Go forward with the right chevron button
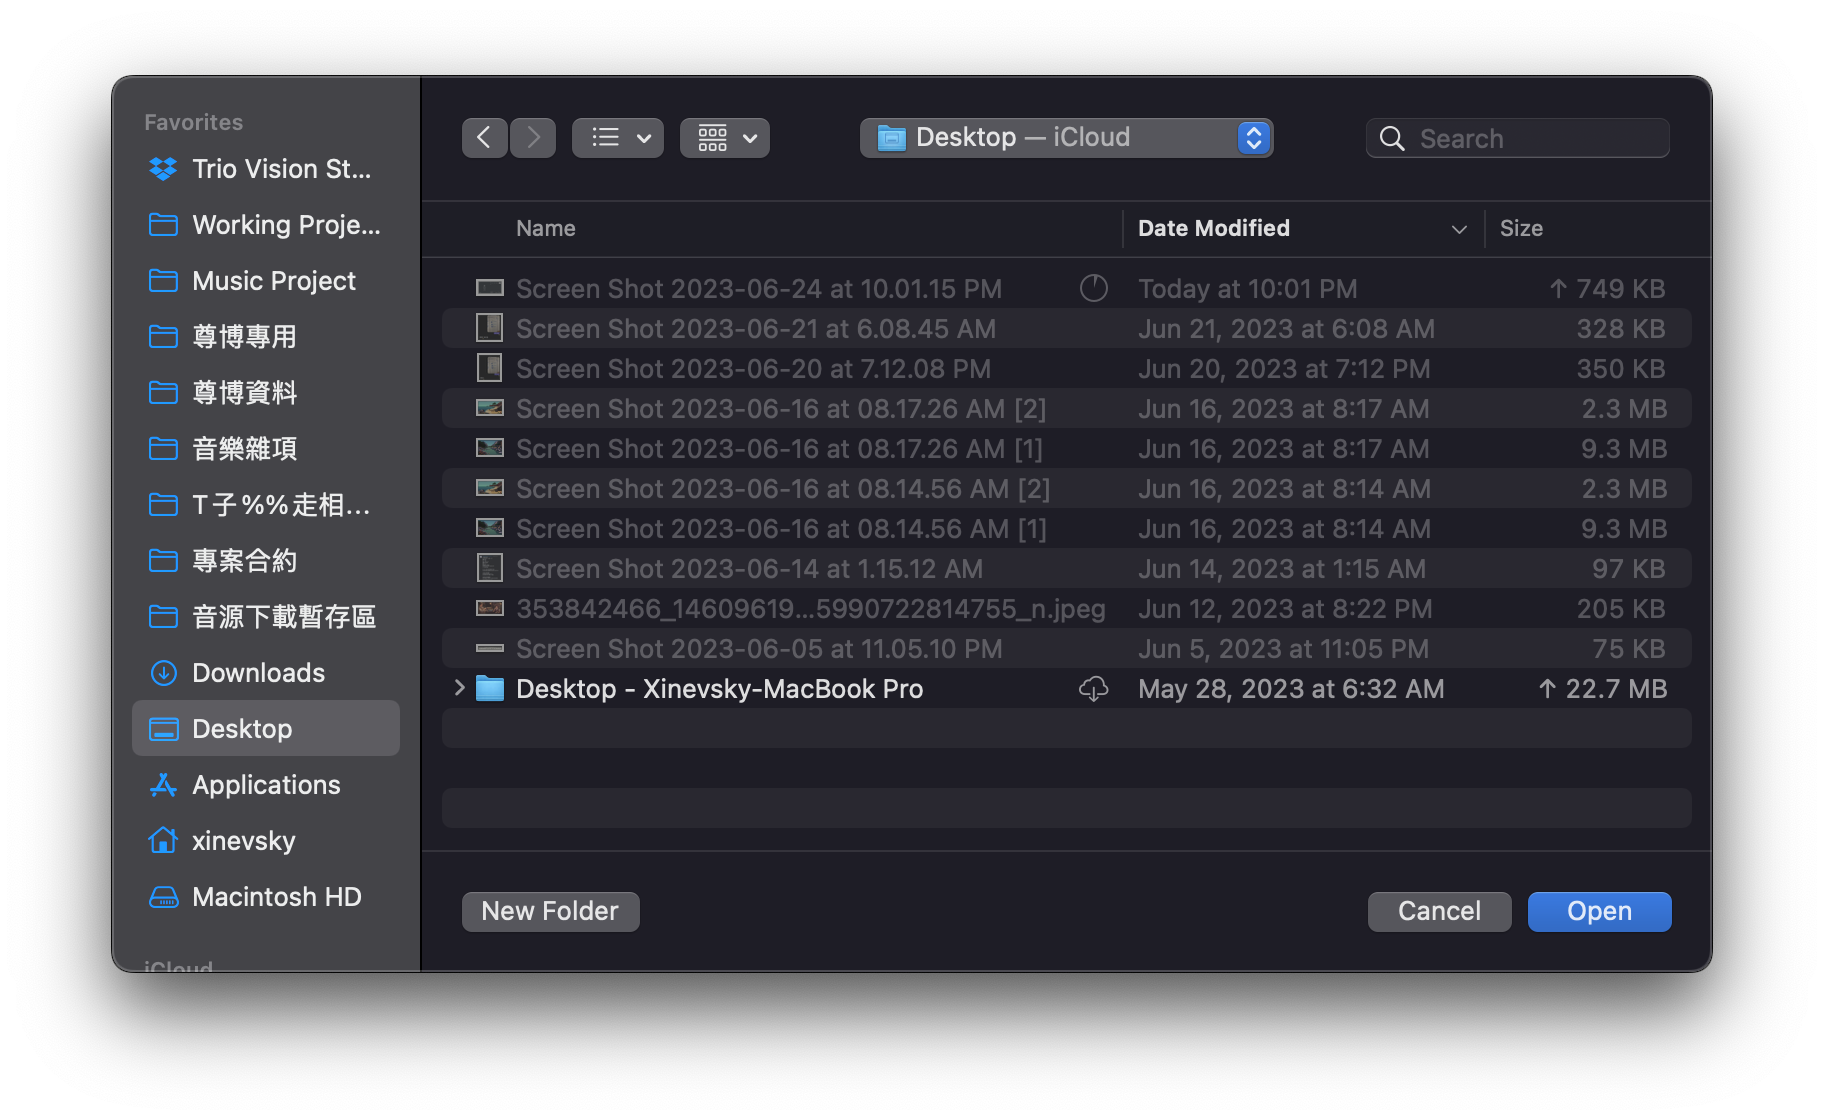The image size is (1824, 1120). pos(533,138)
